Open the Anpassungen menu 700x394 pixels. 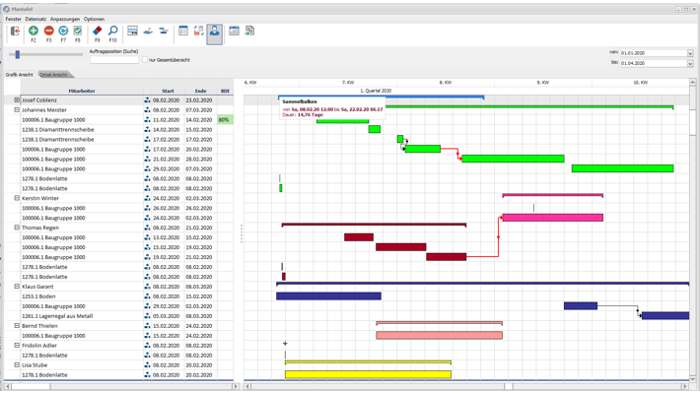(x=65, y=19)
